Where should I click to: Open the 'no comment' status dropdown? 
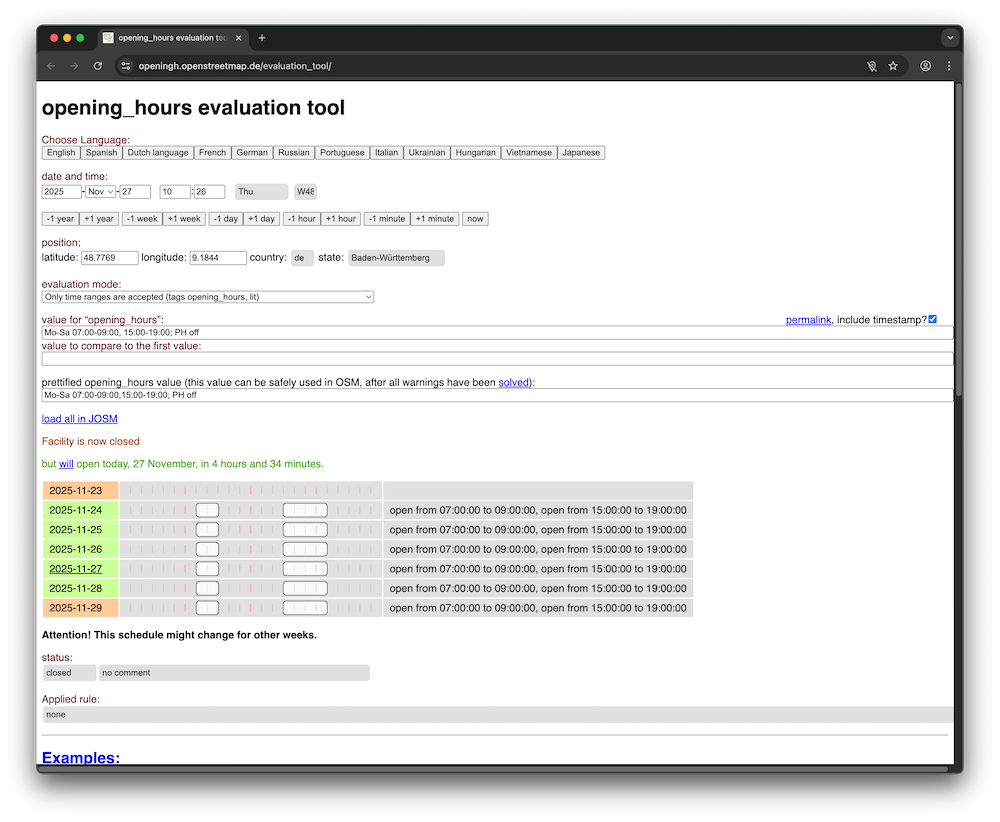pos(234,672)
